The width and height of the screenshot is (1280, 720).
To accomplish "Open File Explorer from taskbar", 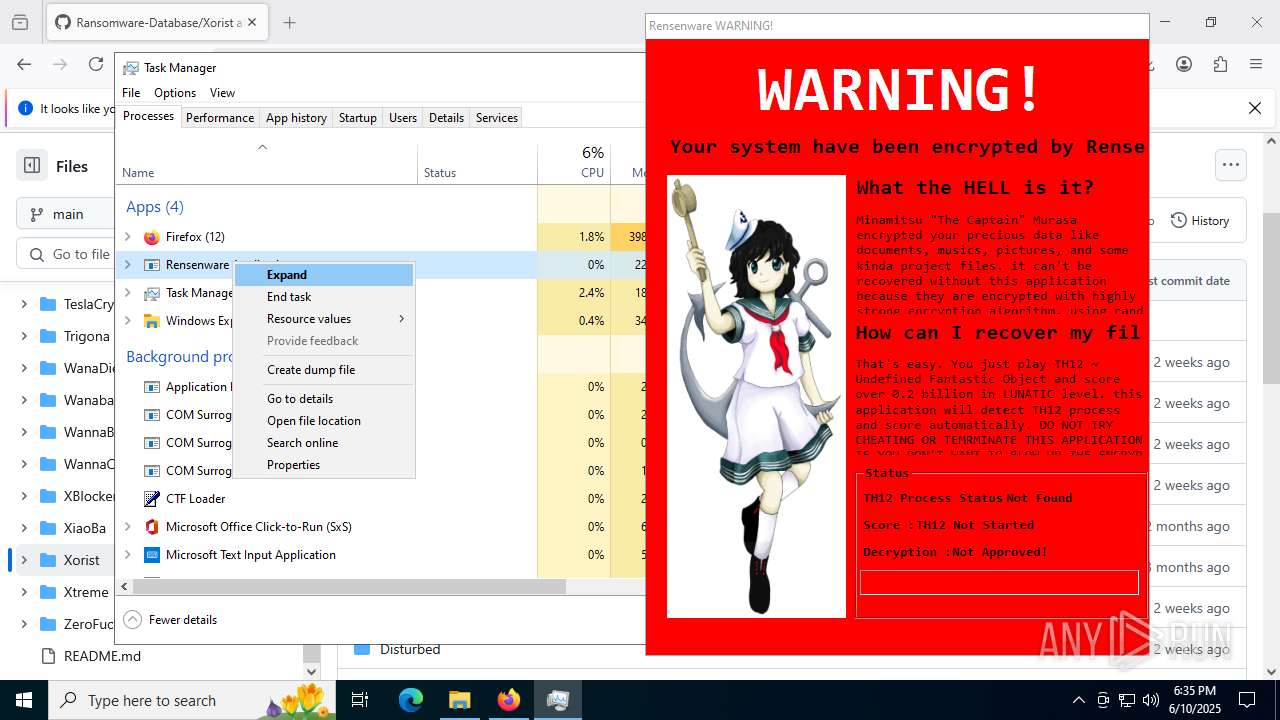I will (460, 700).
